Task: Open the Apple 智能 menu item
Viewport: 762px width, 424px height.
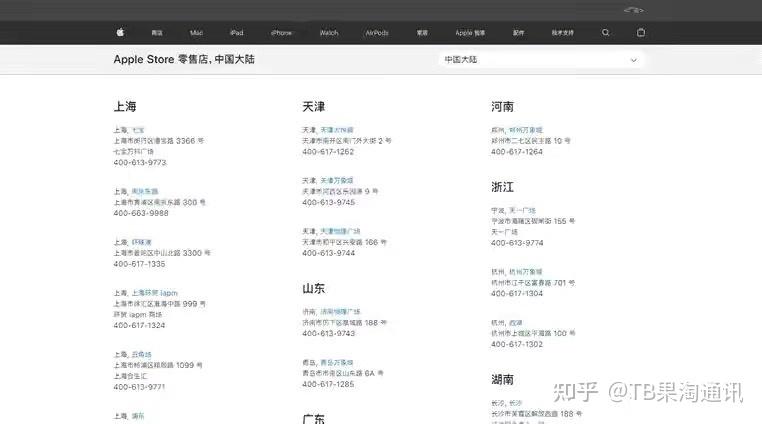Action: pyautogui.click(x=470, y=33)
